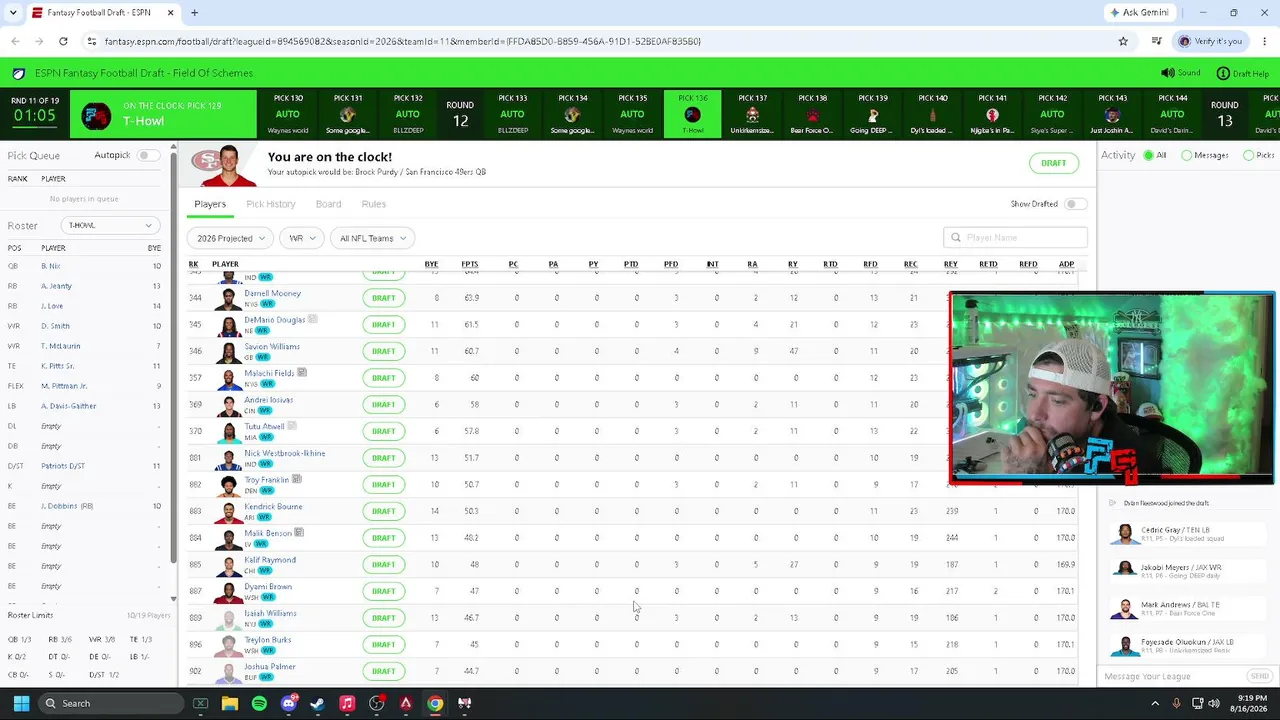This screenshot has width=1280, height=720.
Task: Click the SEND message button
Action: (1259, 676)
